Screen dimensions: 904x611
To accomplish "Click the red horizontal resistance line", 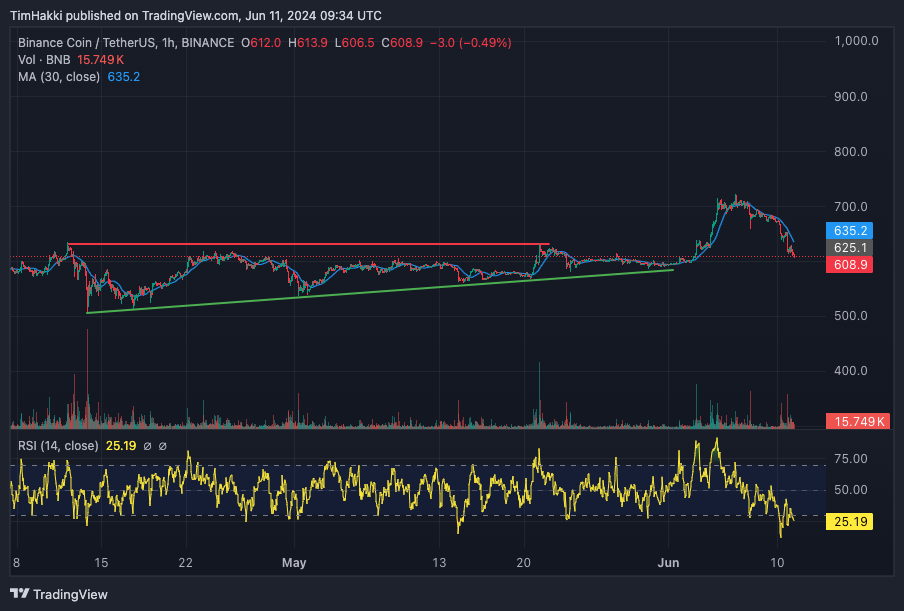I will (300, 244).
